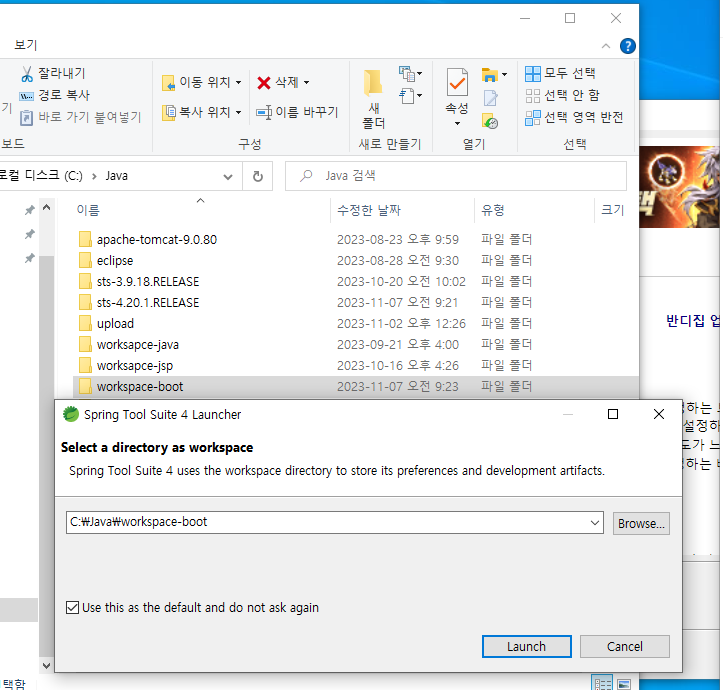Open address bar history dropdown chevron
Viewport: 723px width, 690px height.
(x=228, y=177)
